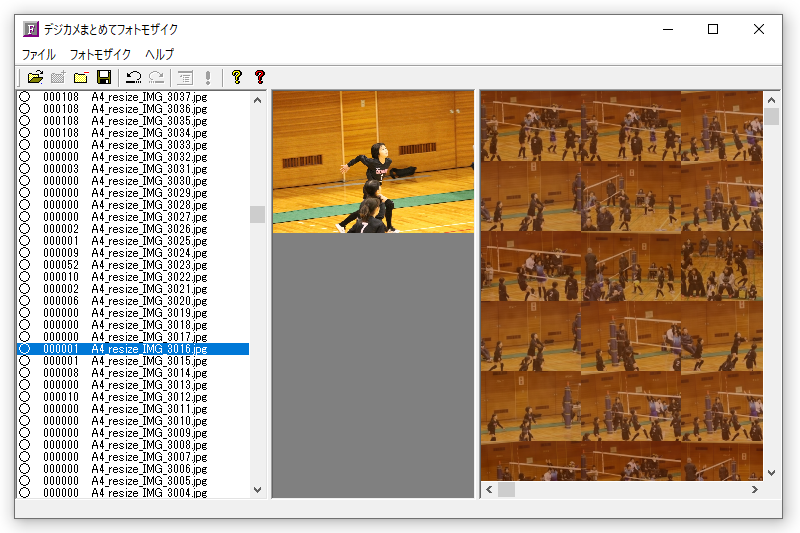Screen dimensions: 800x533
Task: Click mosaic panel vertical scrollbar up arrow
Action: tap(771, 100)
